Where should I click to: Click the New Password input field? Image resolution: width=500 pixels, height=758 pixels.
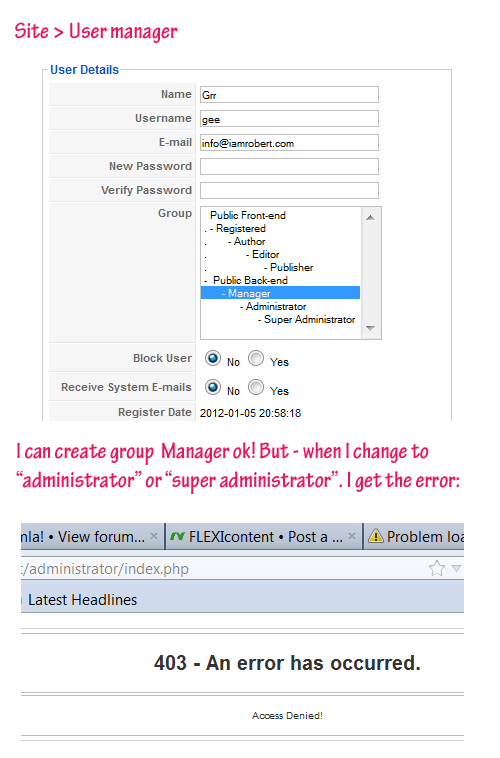289,166
